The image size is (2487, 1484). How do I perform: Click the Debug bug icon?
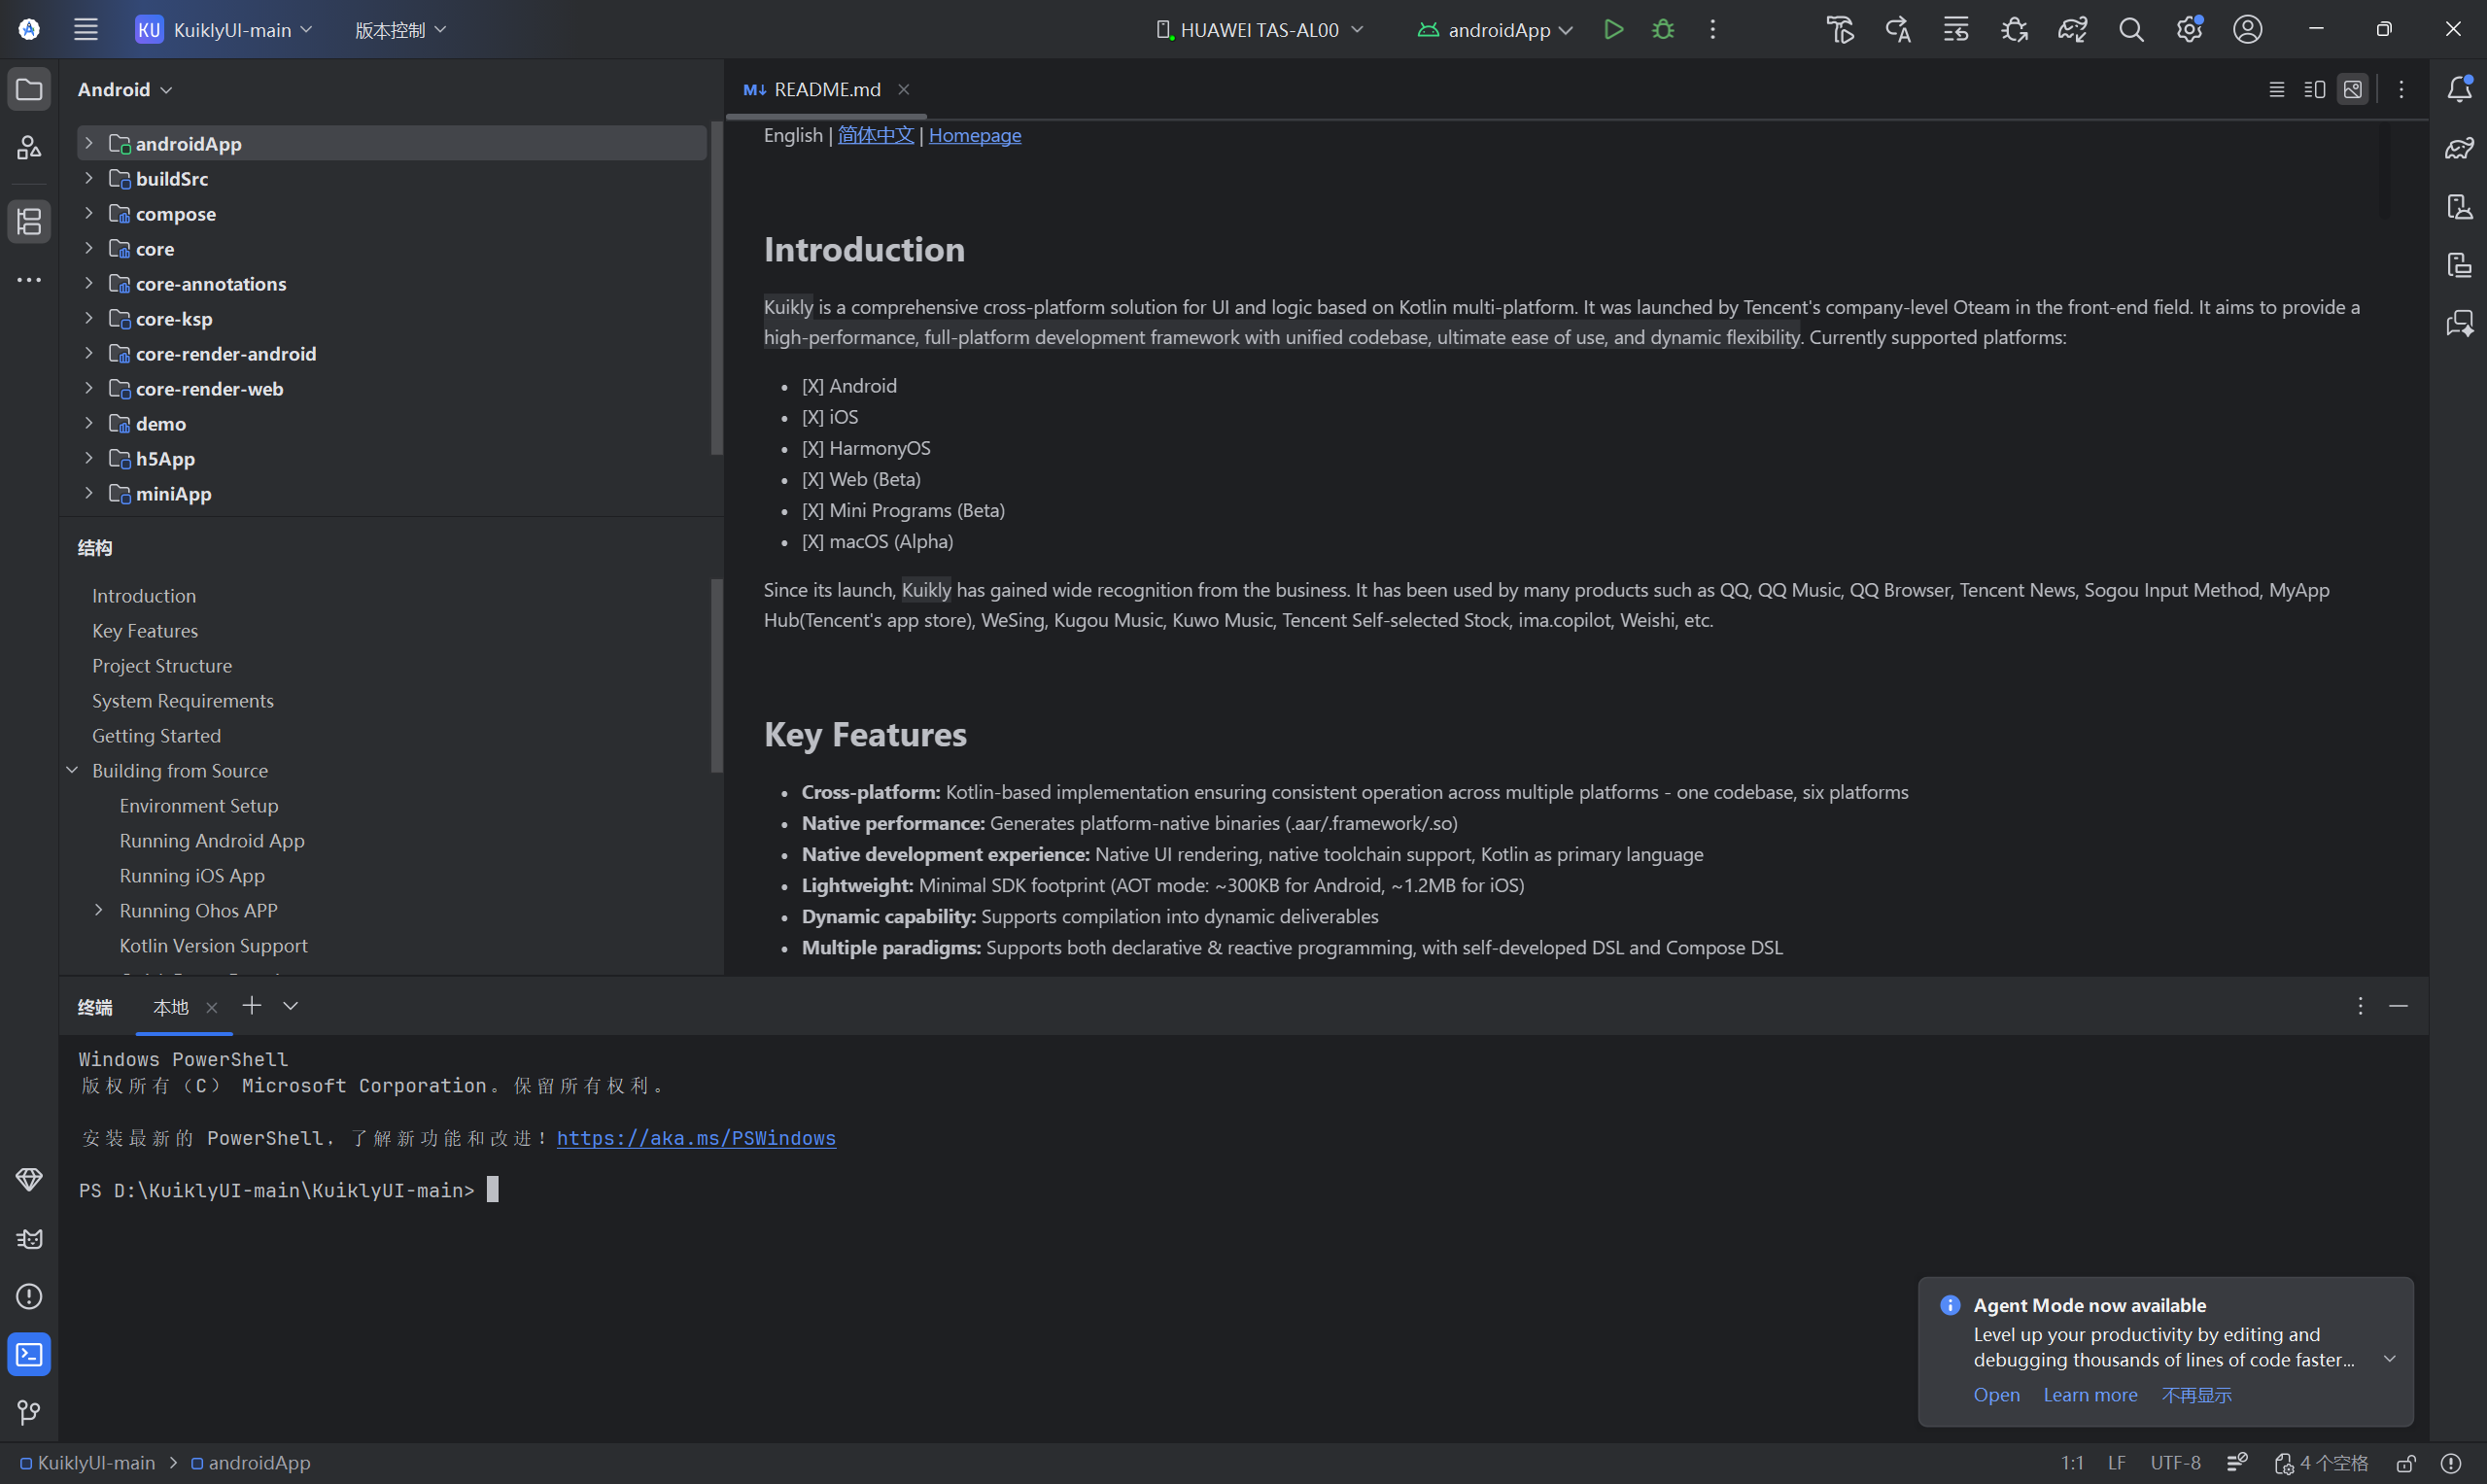click(1662, 30)
